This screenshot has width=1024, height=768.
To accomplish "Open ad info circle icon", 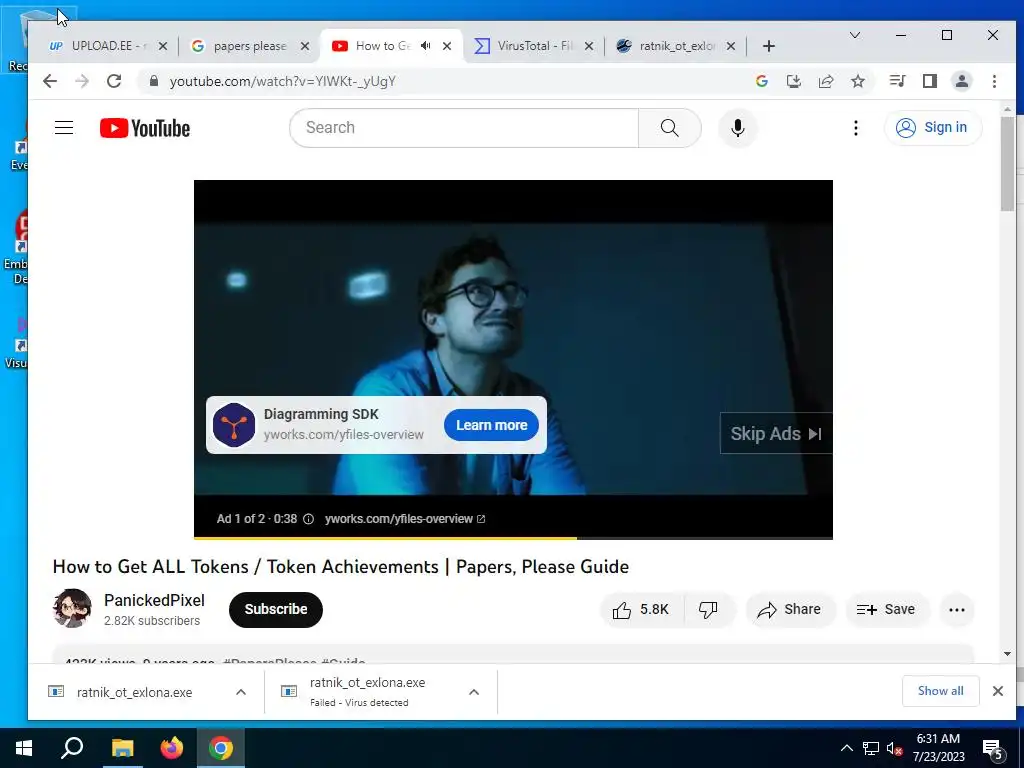I will (308, 519).
